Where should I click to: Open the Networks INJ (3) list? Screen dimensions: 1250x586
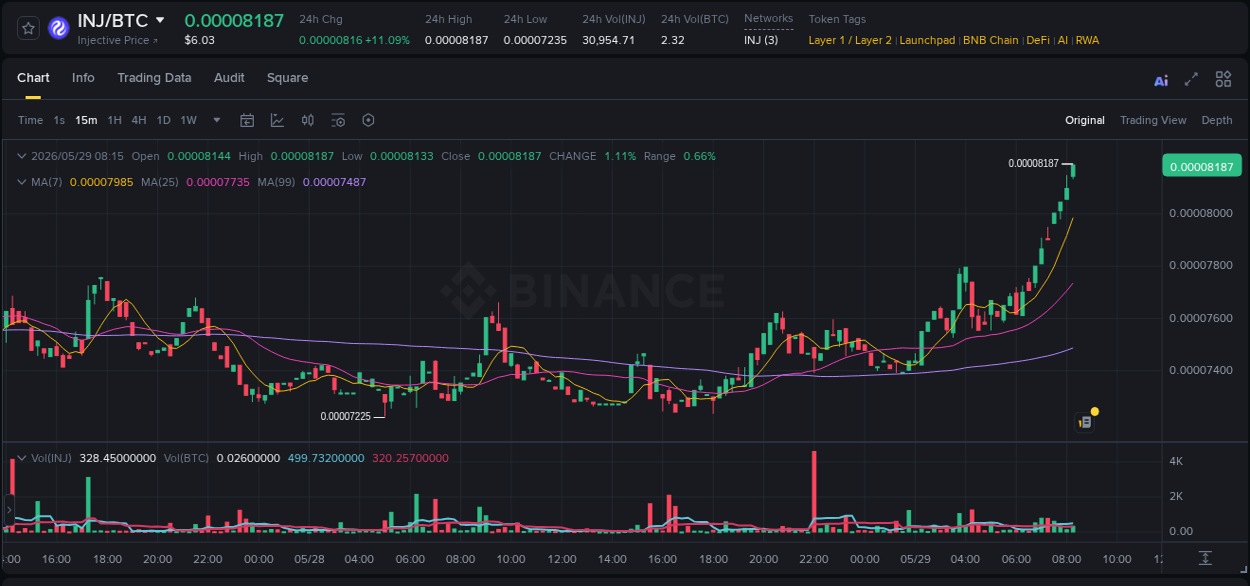pos(761,40)
